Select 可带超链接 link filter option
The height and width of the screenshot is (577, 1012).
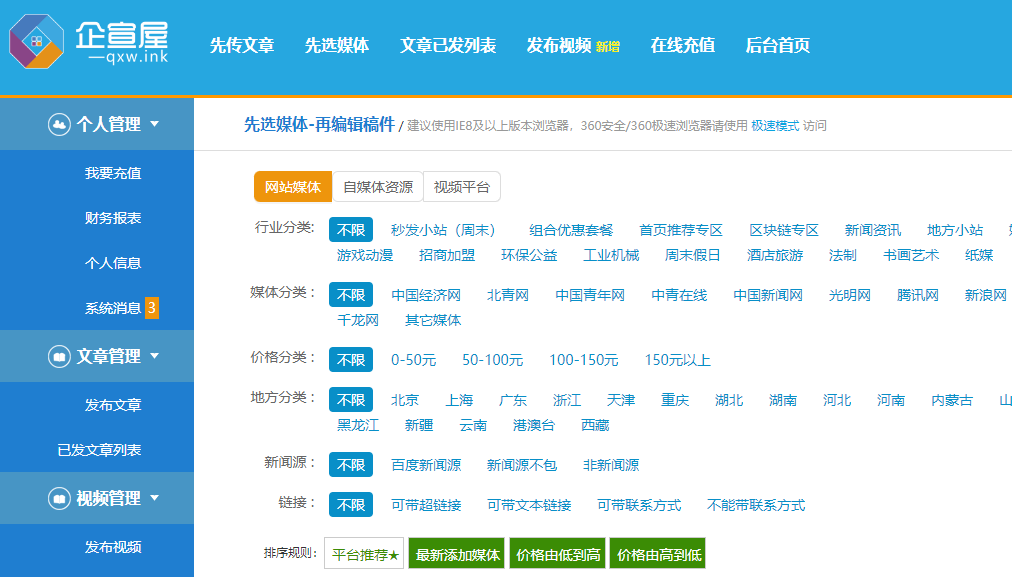point(426,505)
